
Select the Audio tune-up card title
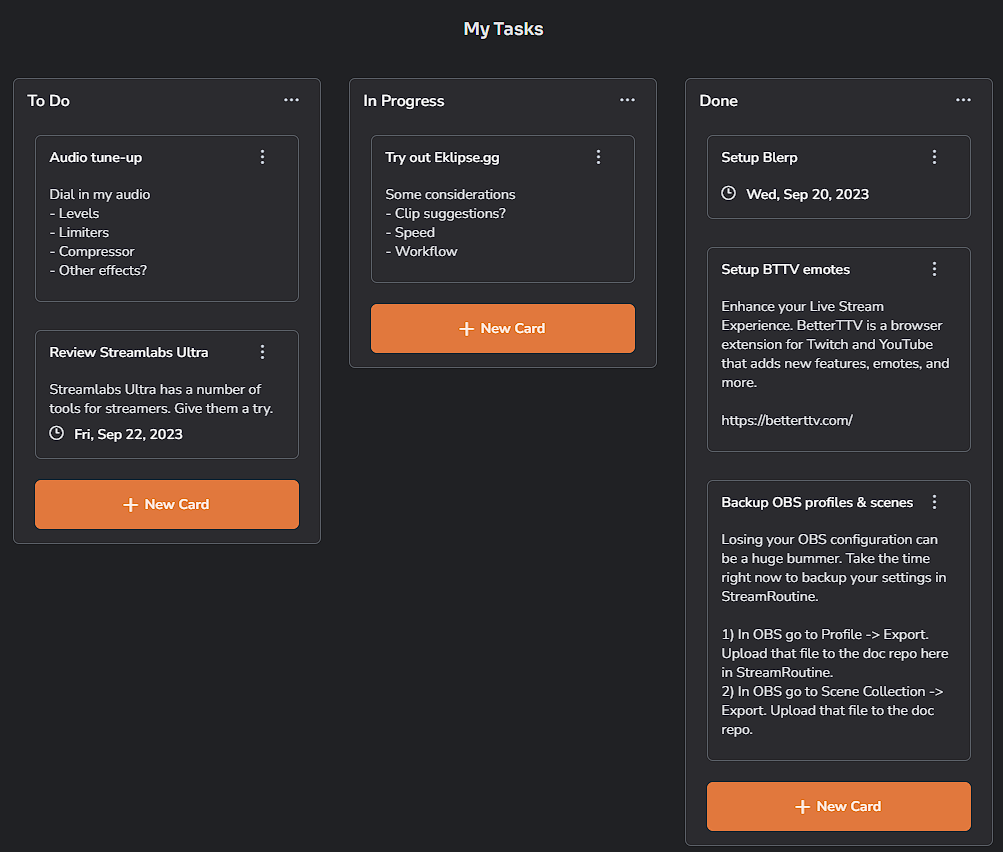96,157
